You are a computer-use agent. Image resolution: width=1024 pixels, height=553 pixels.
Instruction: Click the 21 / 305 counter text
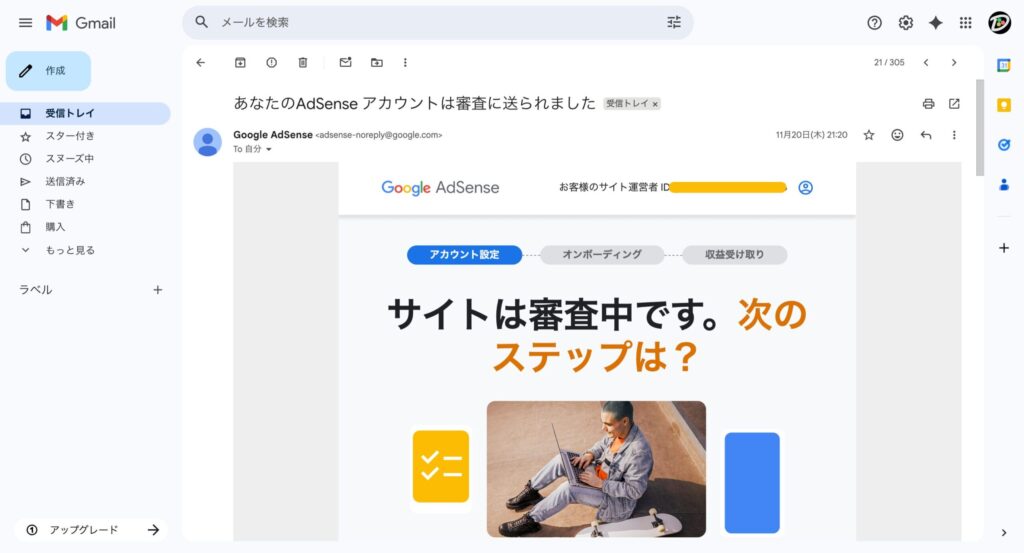click(x=889, y=63)
